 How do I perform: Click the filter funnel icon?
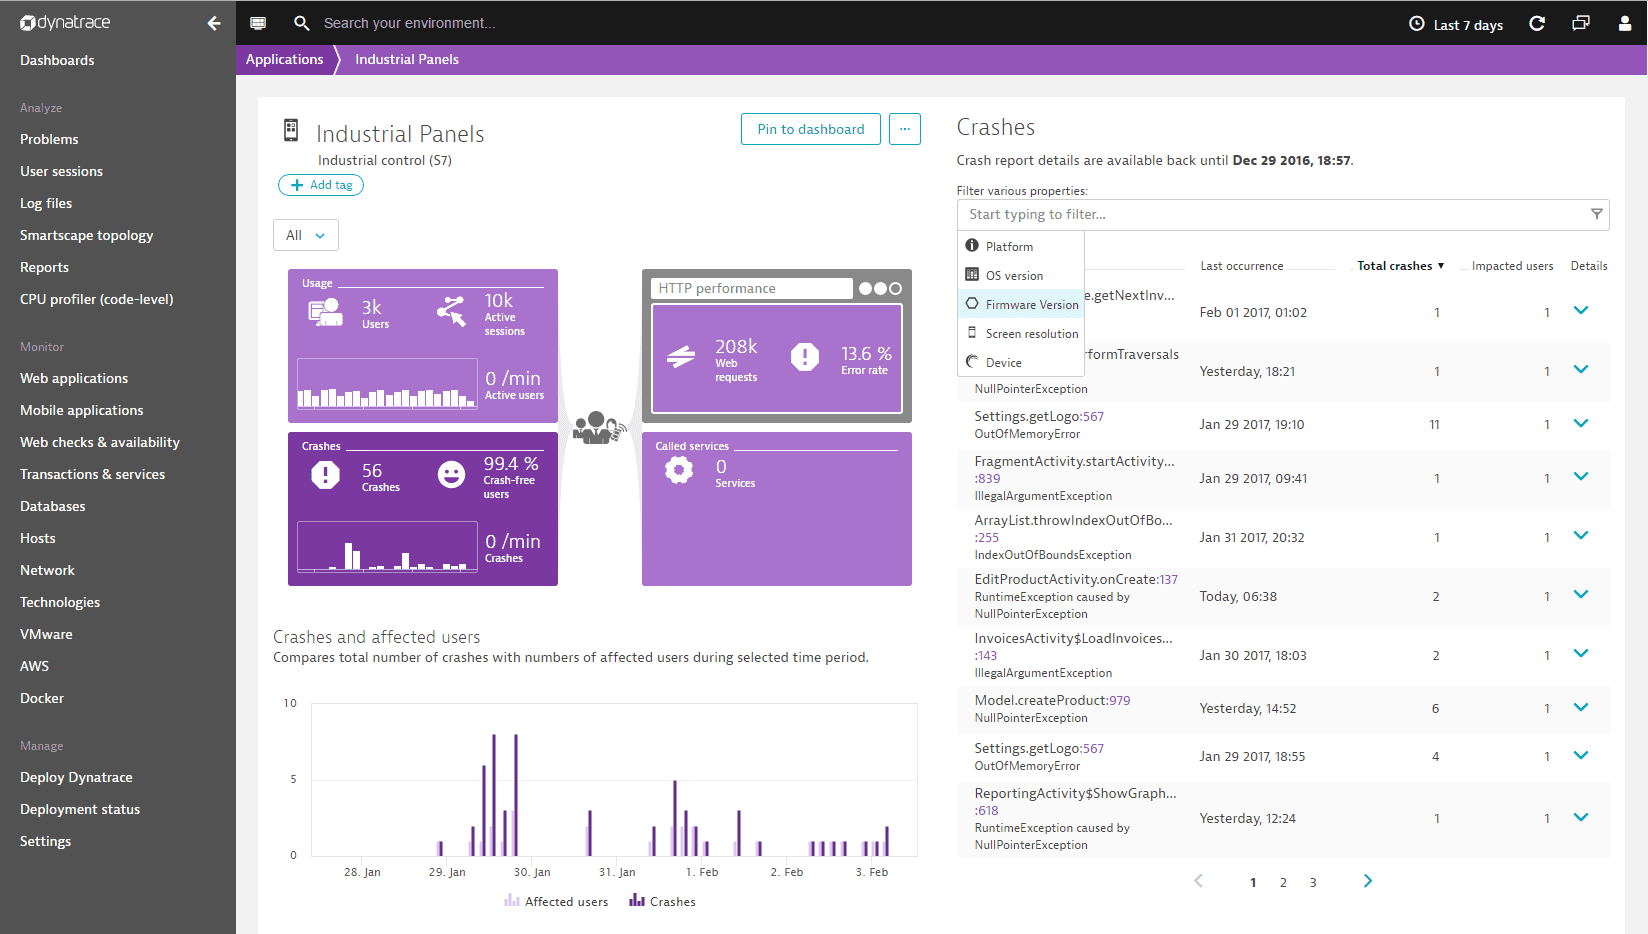tap(1596, 214)
